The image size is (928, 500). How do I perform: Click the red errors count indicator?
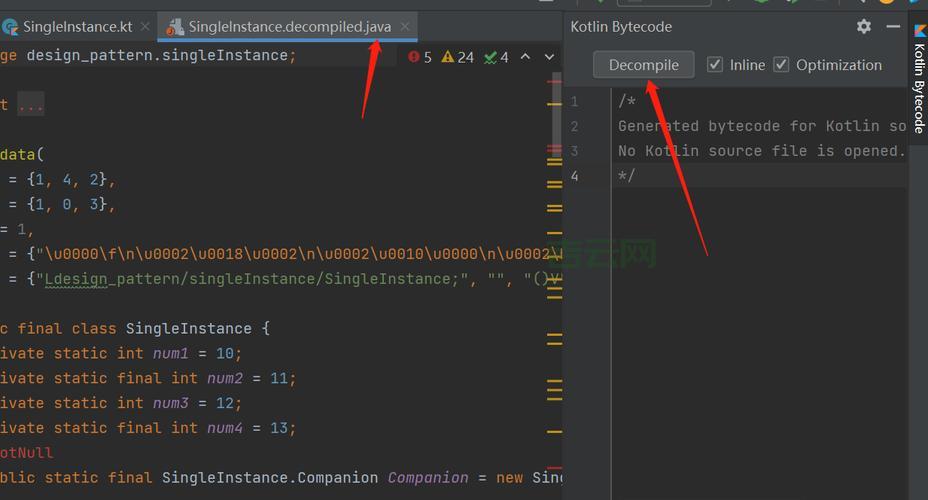click(x=420, y=57)
